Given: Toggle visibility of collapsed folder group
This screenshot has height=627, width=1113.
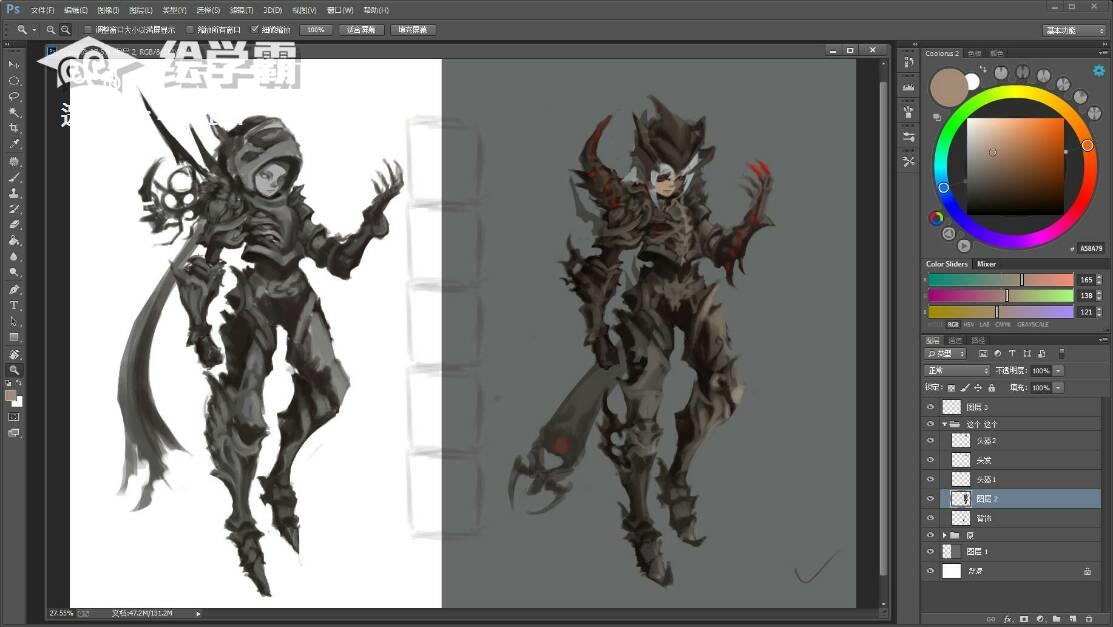Looking at the screenshot, I should pyautogui.click(x=930, y=535).
